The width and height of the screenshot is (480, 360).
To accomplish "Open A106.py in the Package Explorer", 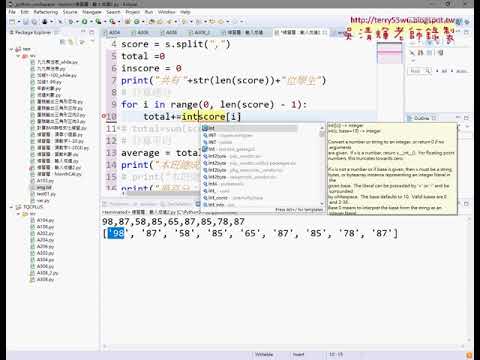I will (45, 227).
